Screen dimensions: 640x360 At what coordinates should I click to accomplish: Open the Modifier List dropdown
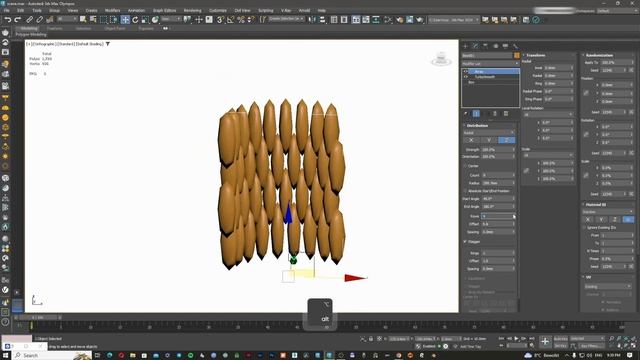(490, 64)
